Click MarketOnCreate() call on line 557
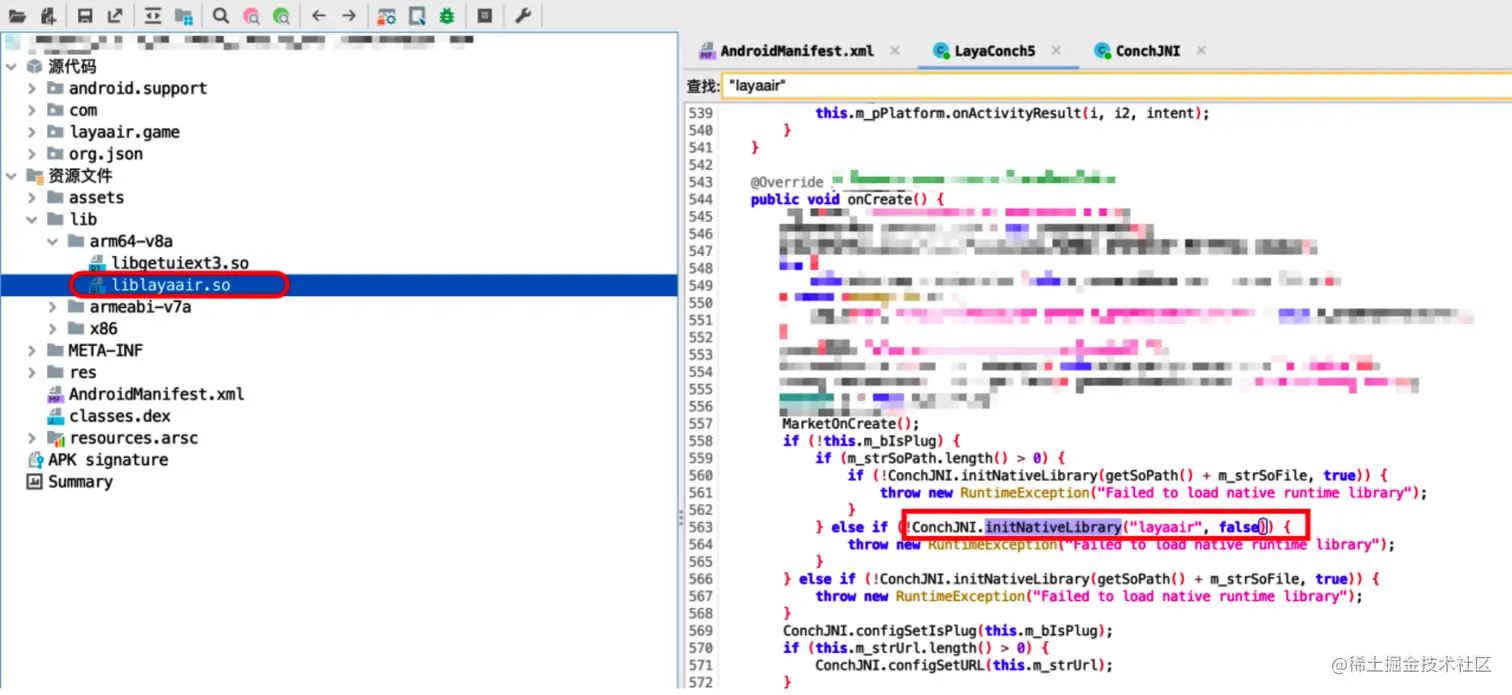This screenshot has height=695, width=1512. click(x=850, y=423)
